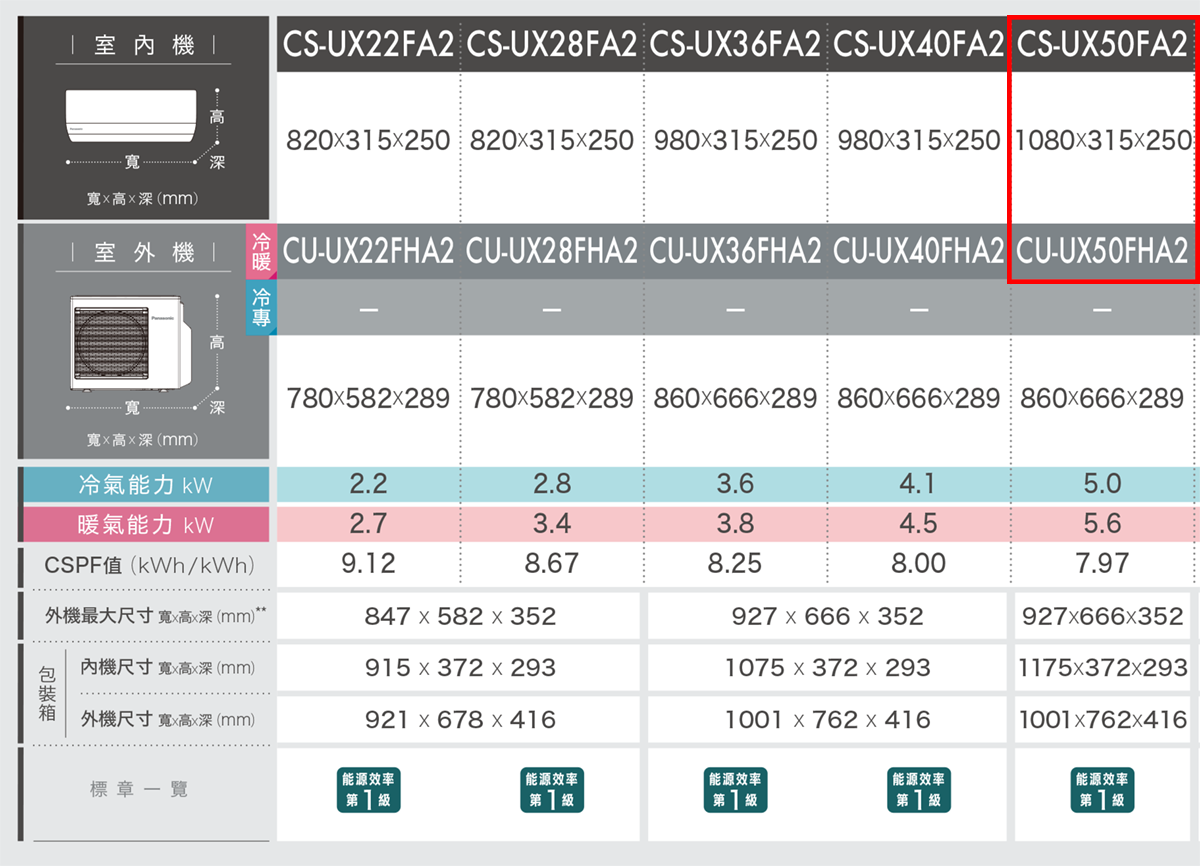Click the blue 冷氣能力 kW row label
Screen dimensions: 1200x866
tap(145, 486)
